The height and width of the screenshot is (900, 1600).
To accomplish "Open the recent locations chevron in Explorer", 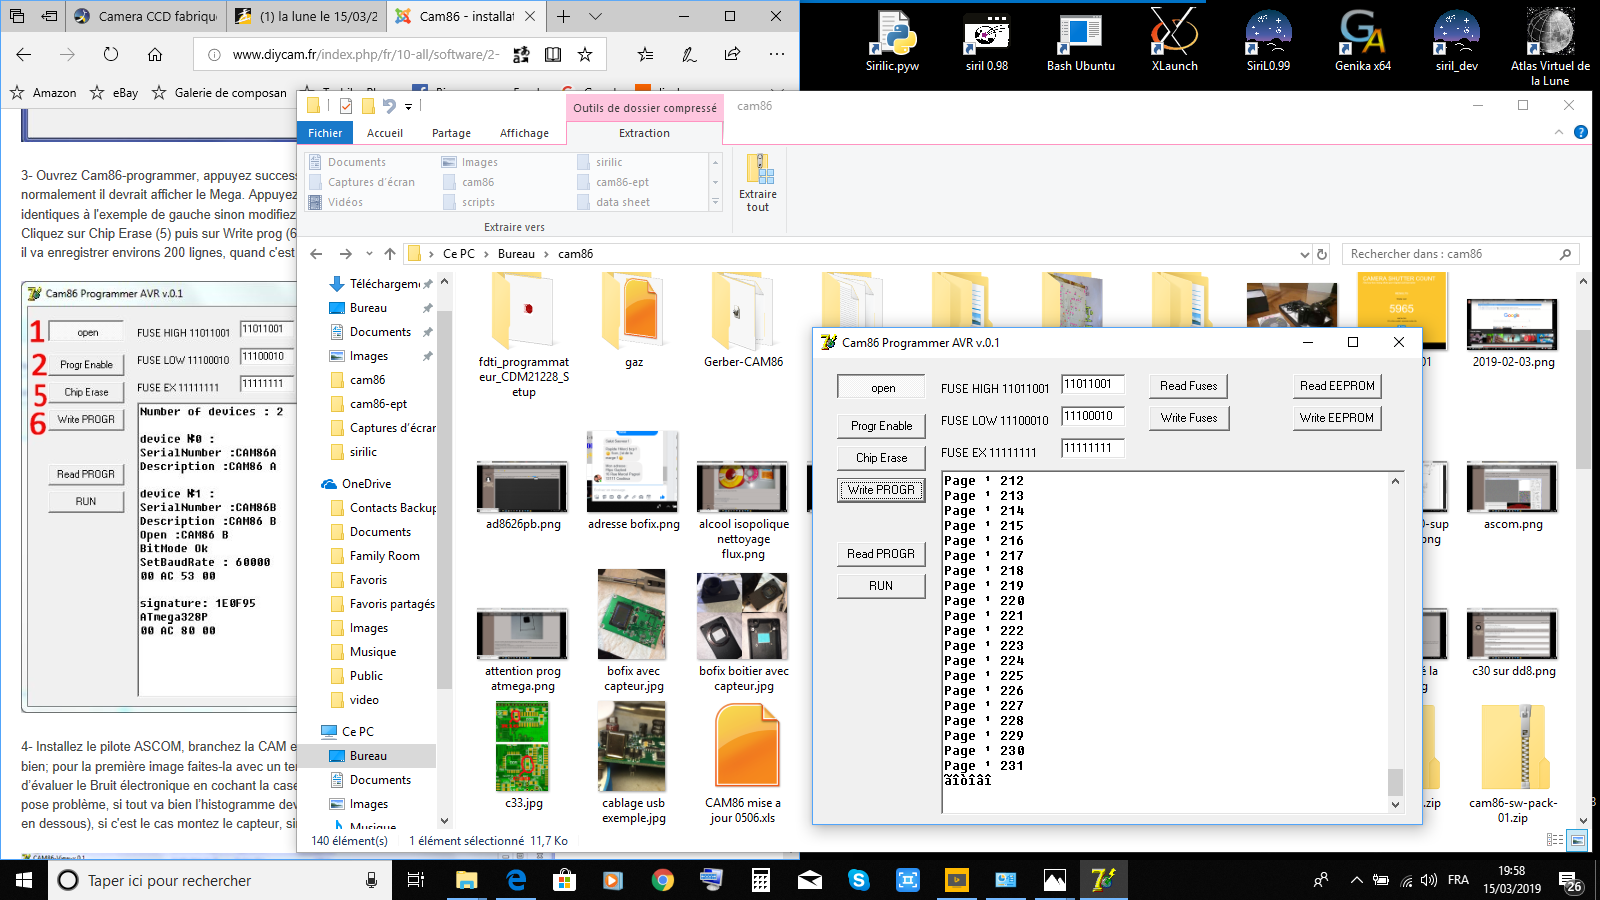I will coord(369,254).
